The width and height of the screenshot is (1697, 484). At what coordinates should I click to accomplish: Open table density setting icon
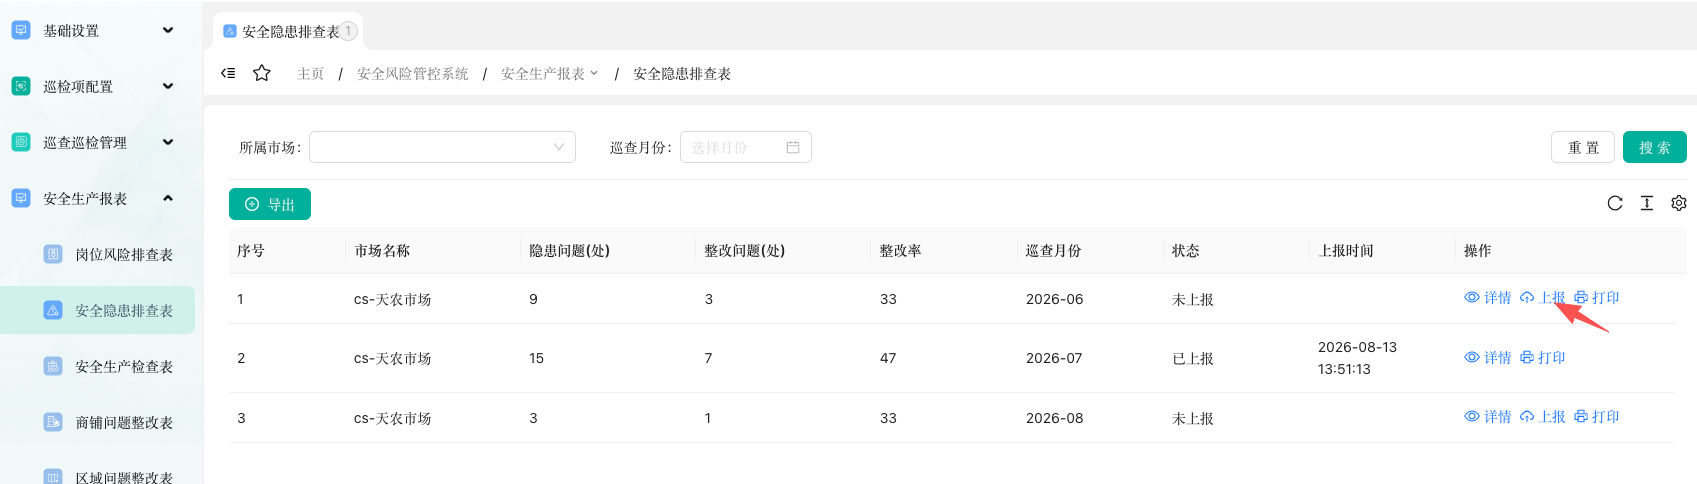[x=1647, y=203]
